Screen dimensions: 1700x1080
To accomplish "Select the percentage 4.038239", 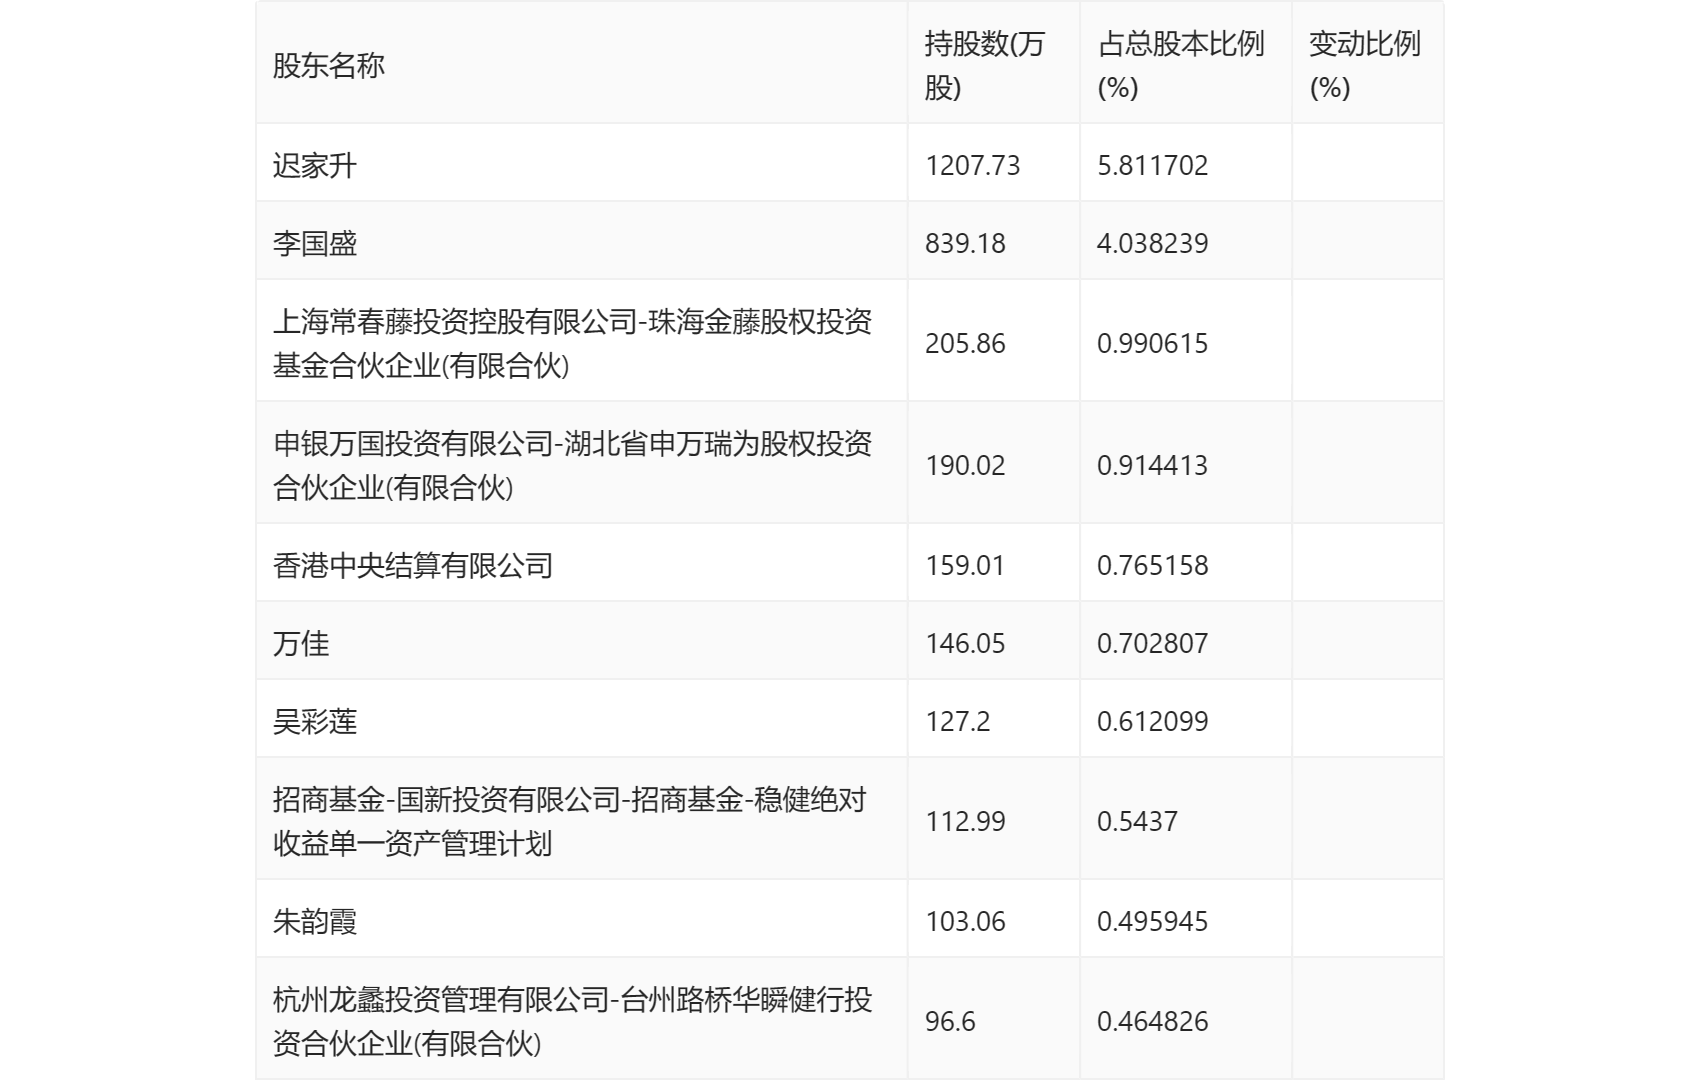I will tap(1153, 243).
